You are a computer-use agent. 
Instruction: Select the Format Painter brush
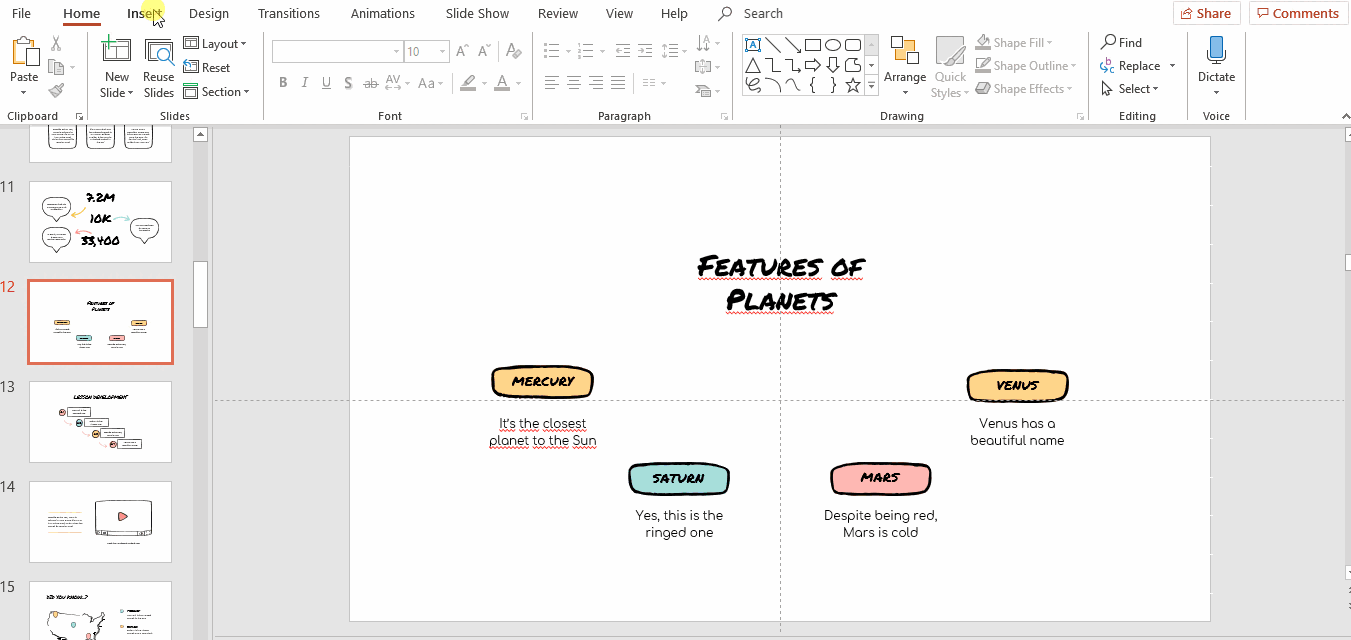56,91
